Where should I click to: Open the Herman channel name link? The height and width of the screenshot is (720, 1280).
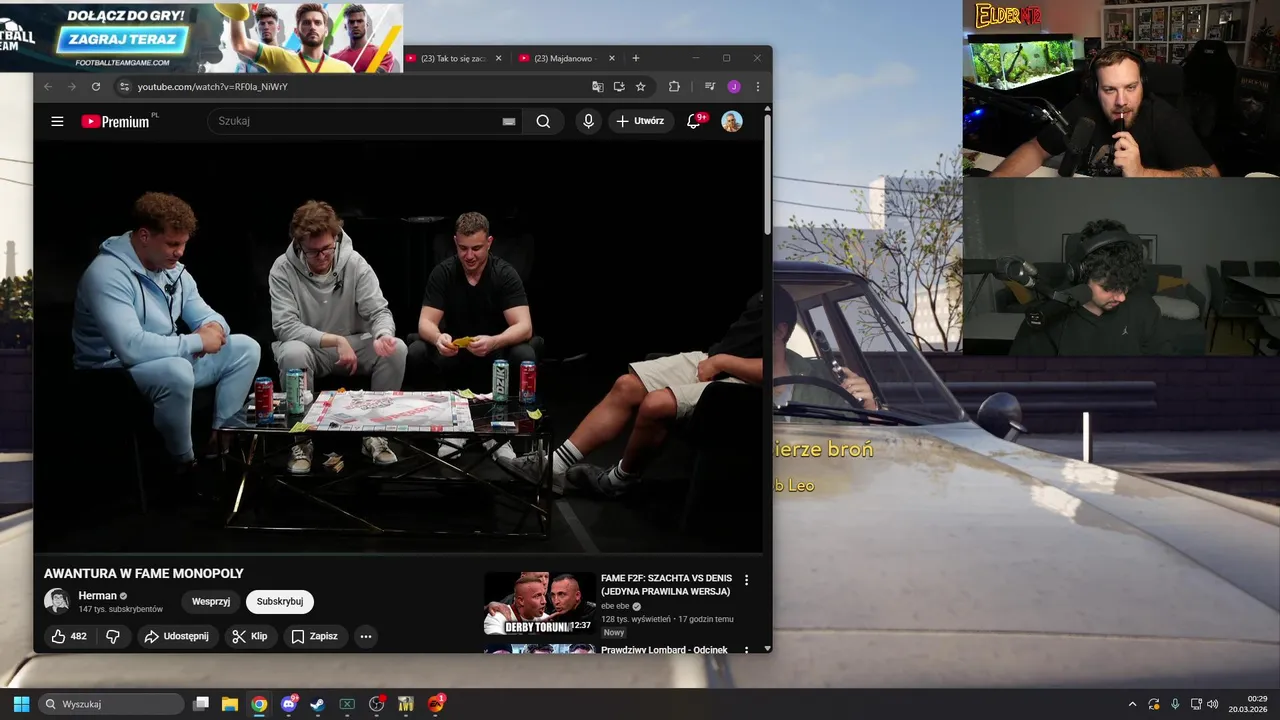(98, 595)
